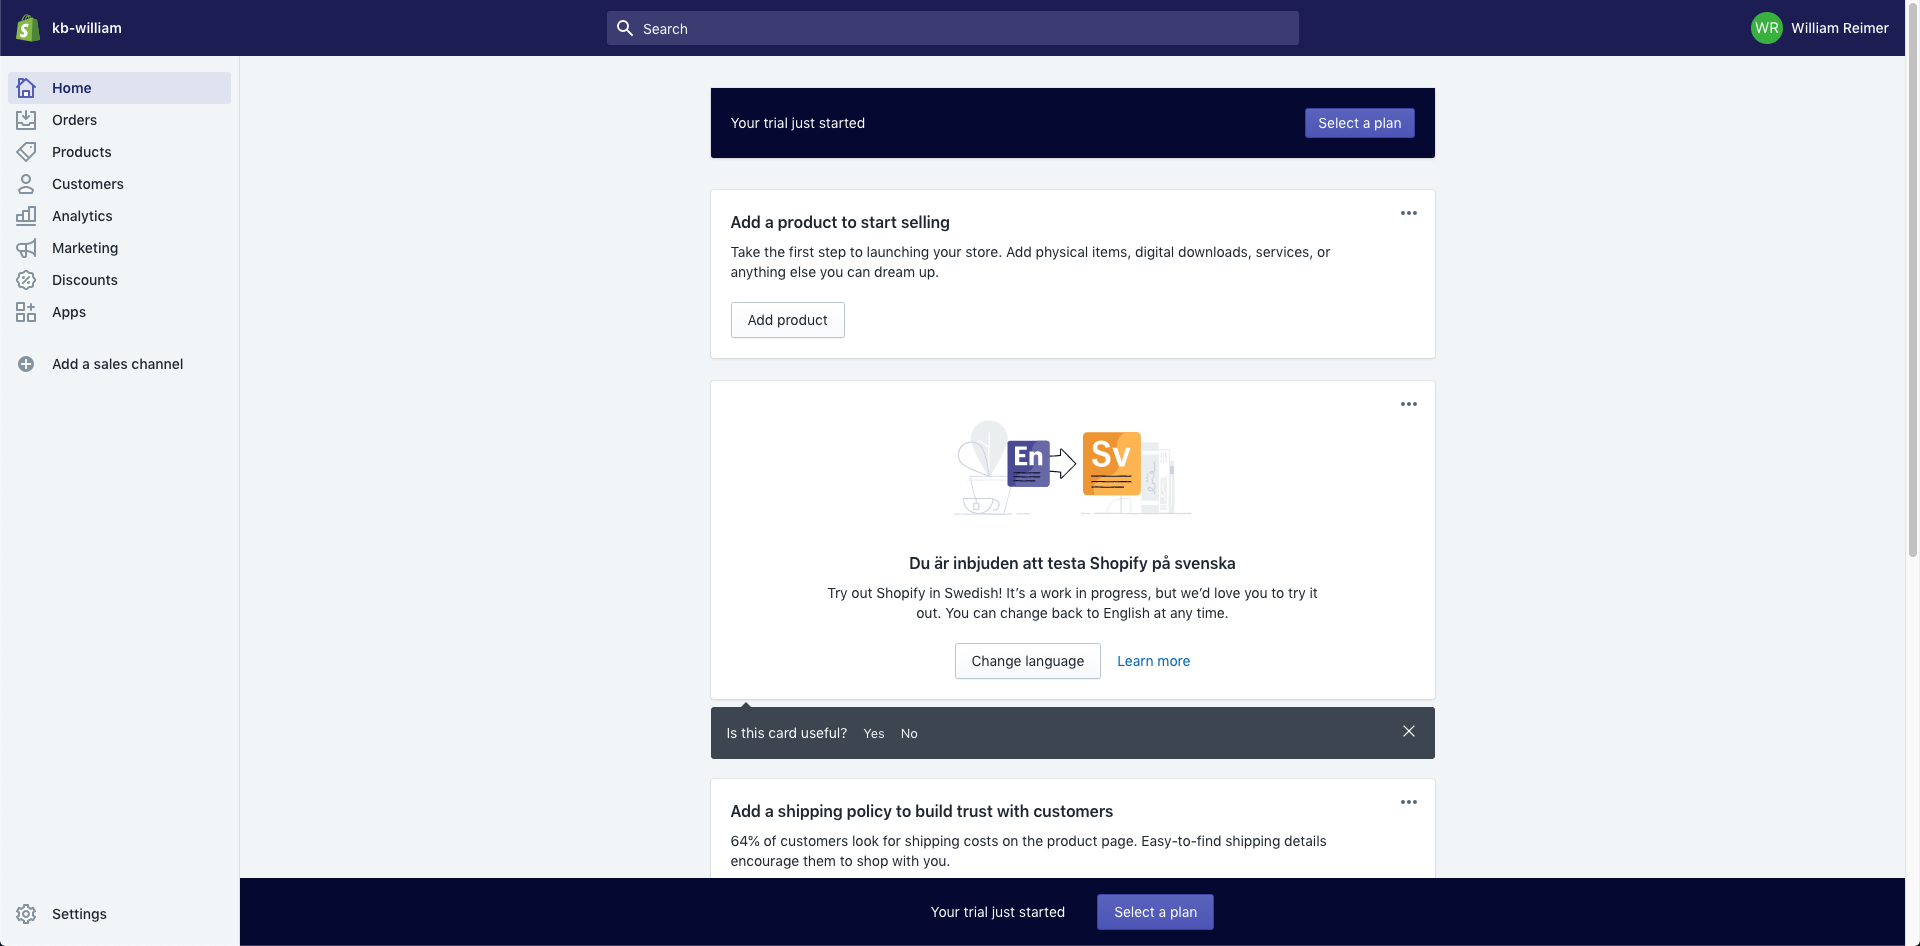Image resolution: width=1920 pixels, height=946 pixels.
Task: Click the kb-william store name
Action: (87, 28)
